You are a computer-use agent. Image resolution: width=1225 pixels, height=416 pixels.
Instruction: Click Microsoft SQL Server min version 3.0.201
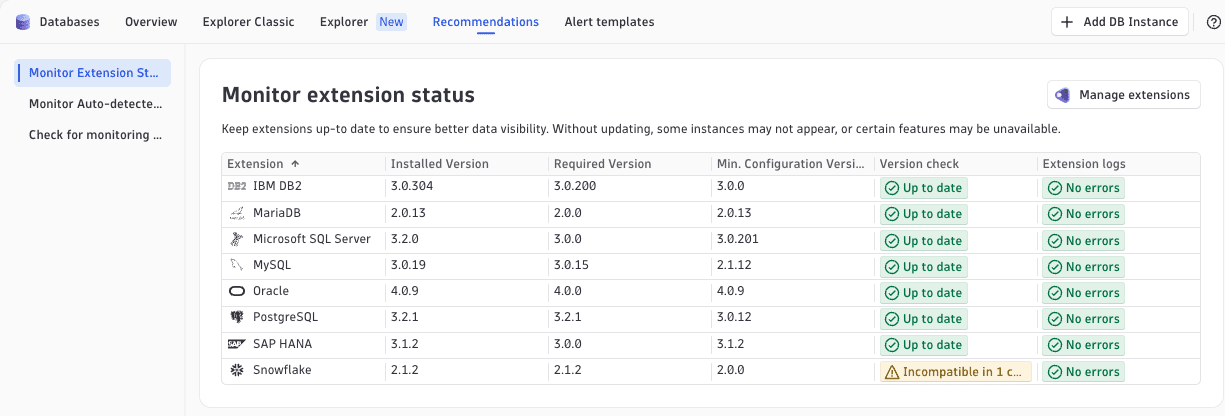[x=738, y=239]
